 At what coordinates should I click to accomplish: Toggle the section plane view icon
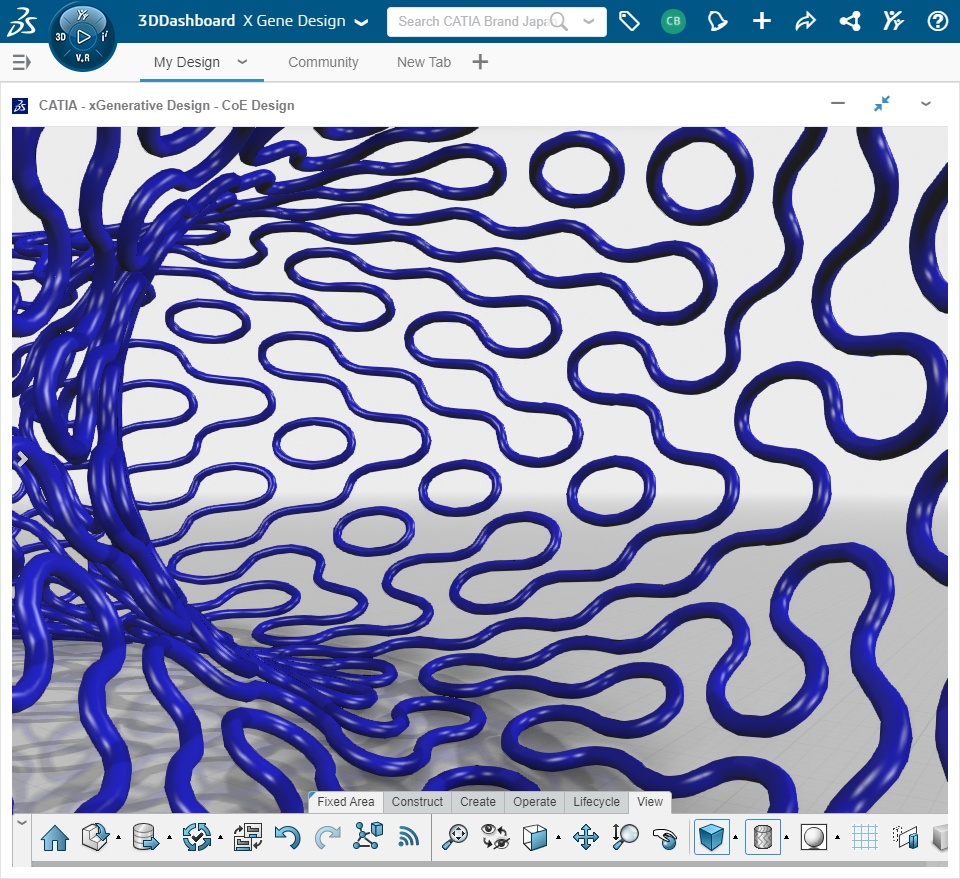(x=906, y=837)
